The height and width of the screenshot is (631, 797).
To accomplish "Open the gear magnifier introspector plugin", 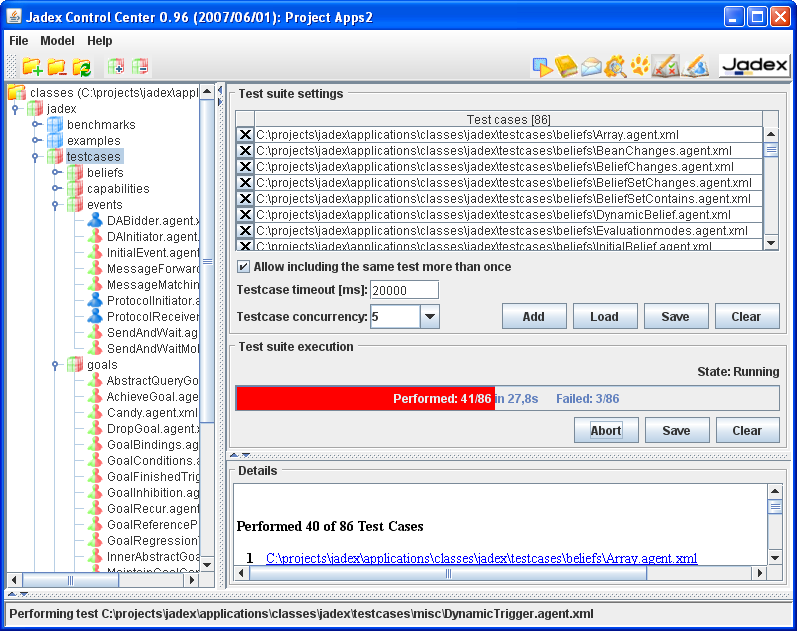I will 615,67.
